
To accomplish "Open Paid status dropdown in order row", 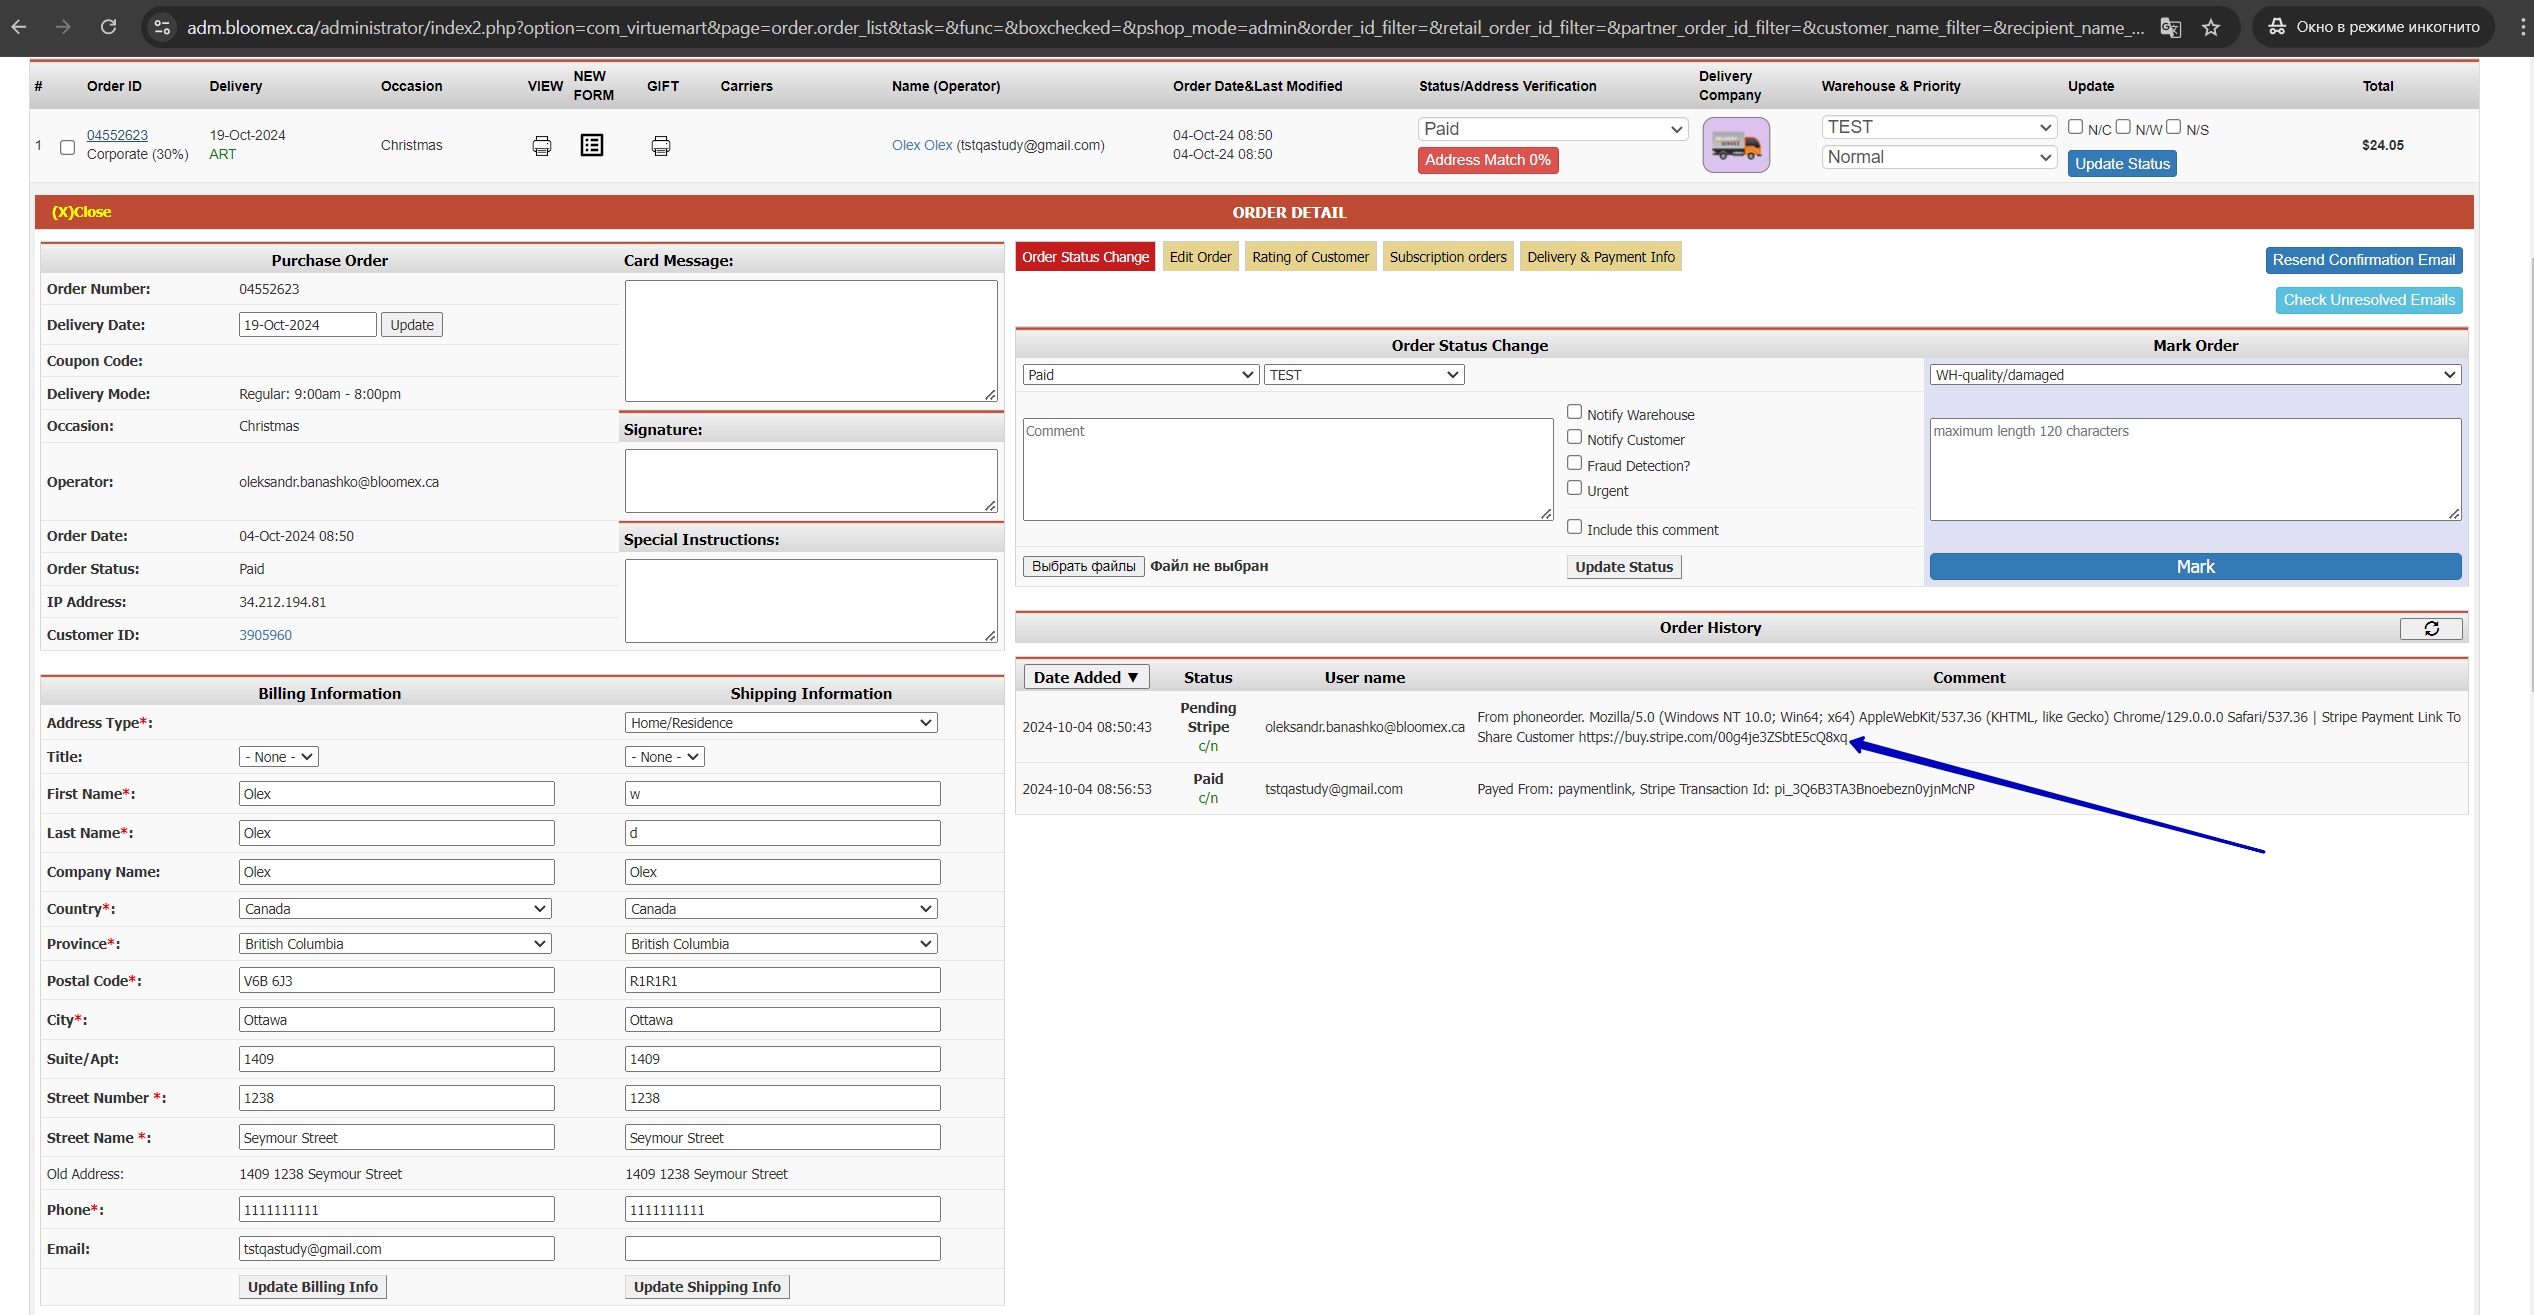I will [1553, 129].
